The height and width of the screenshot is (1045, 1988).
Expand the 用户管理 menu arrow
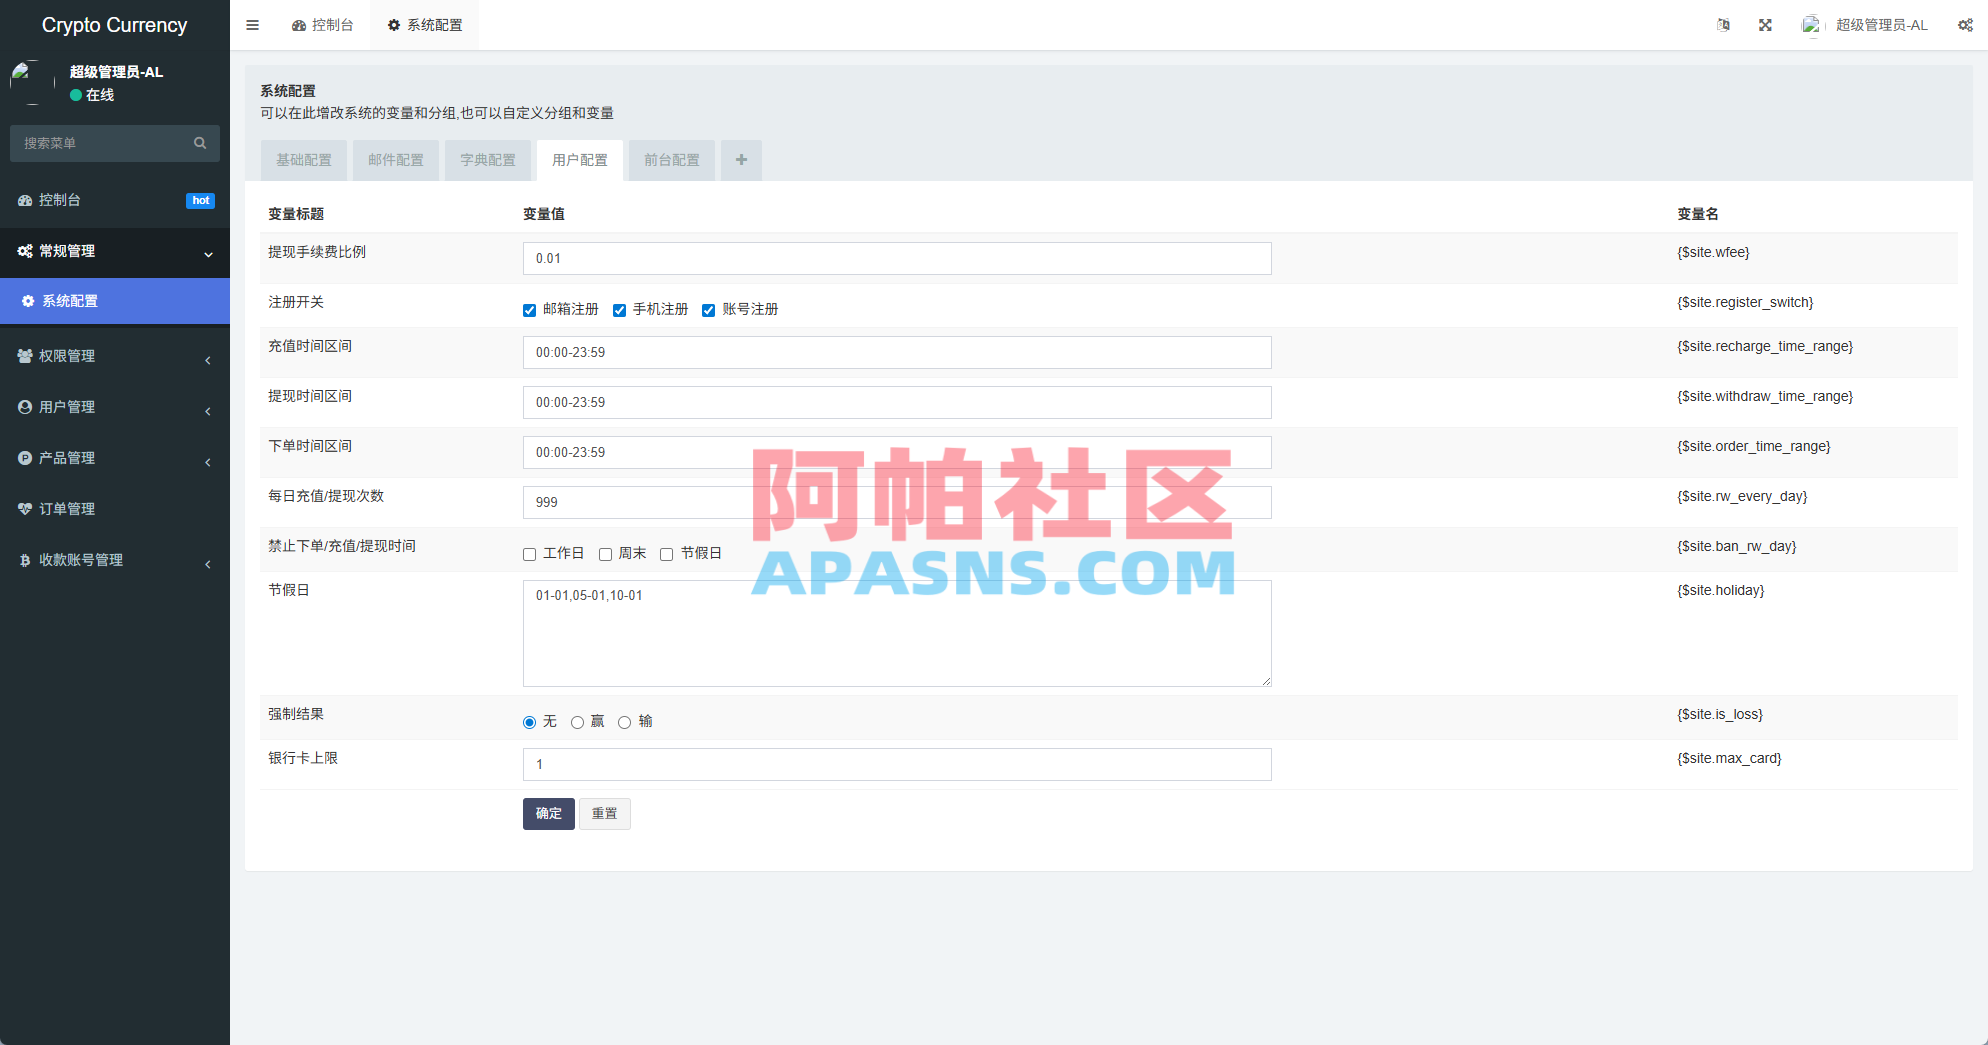[208, 411]
